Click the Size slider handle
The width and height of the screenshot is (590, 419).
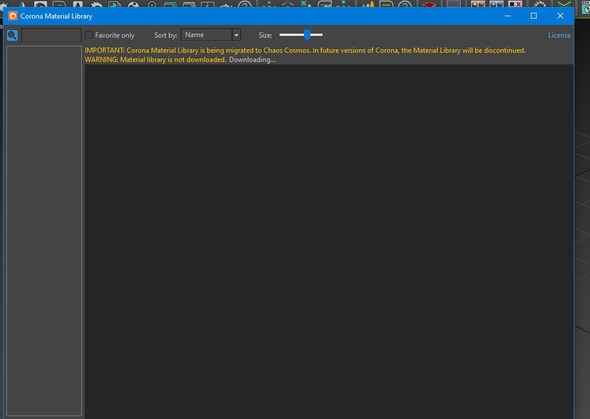coord(307,35)
